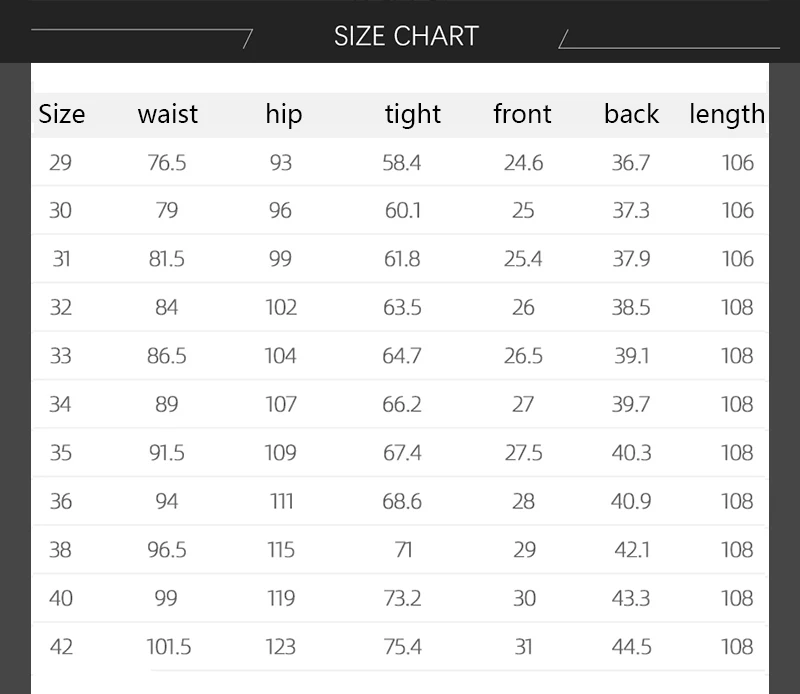Click back value 36.7

click(x=631, y=163)
